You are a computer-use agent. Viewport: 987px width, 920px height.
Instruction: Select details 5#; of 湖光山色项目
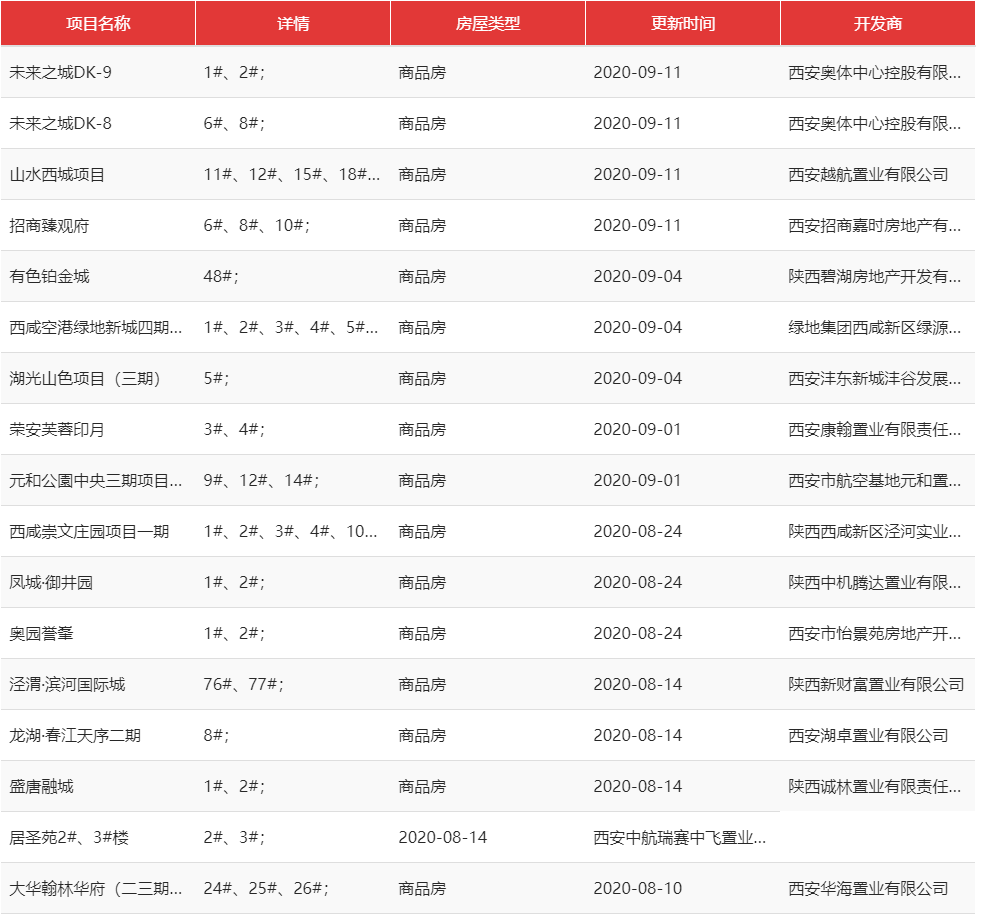click(x=217, y=378)
